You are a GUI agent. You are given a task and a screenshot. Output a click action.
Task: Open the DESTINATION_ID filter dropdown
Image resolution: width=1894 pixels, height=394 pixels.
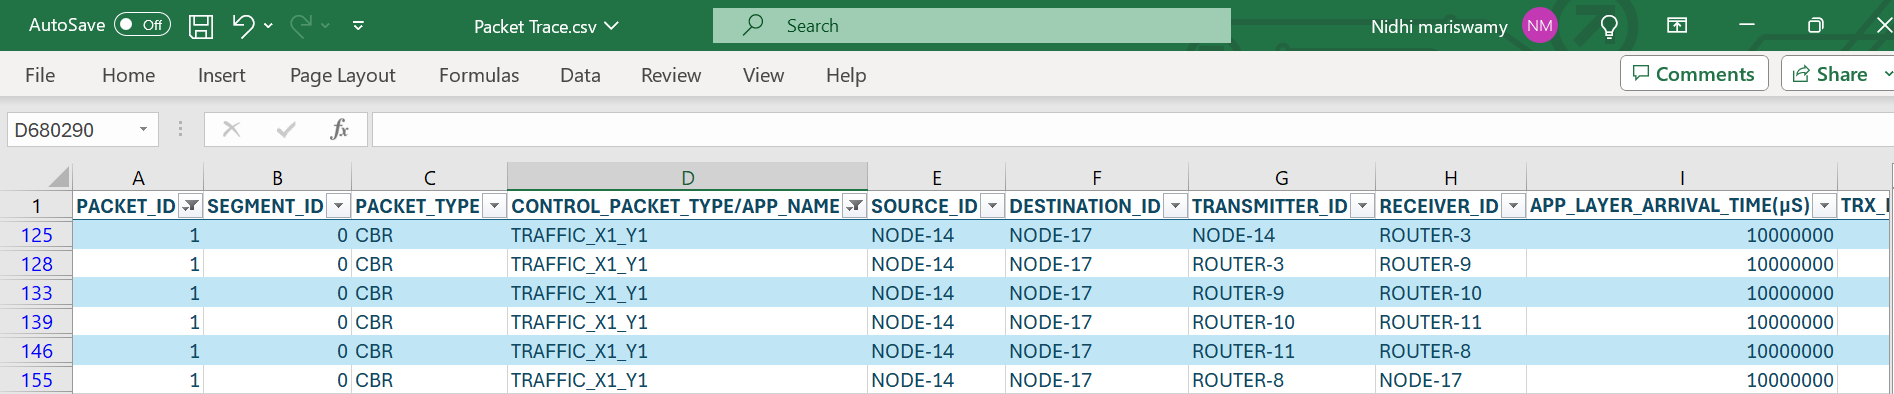click(x=1176, y=206)
